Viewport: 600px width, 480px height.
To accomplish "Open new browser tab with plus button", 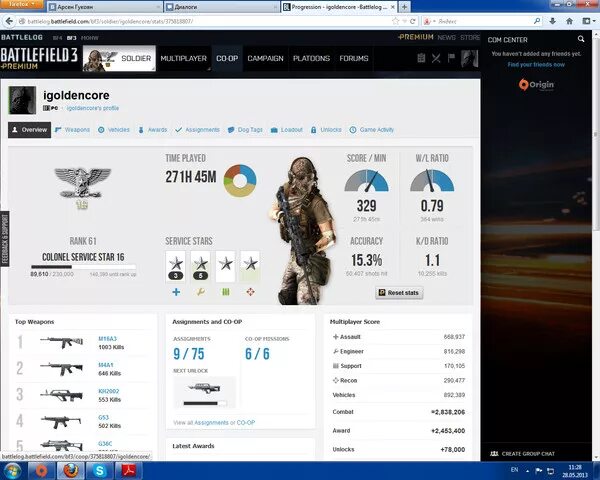I will (x=404, y=7).
